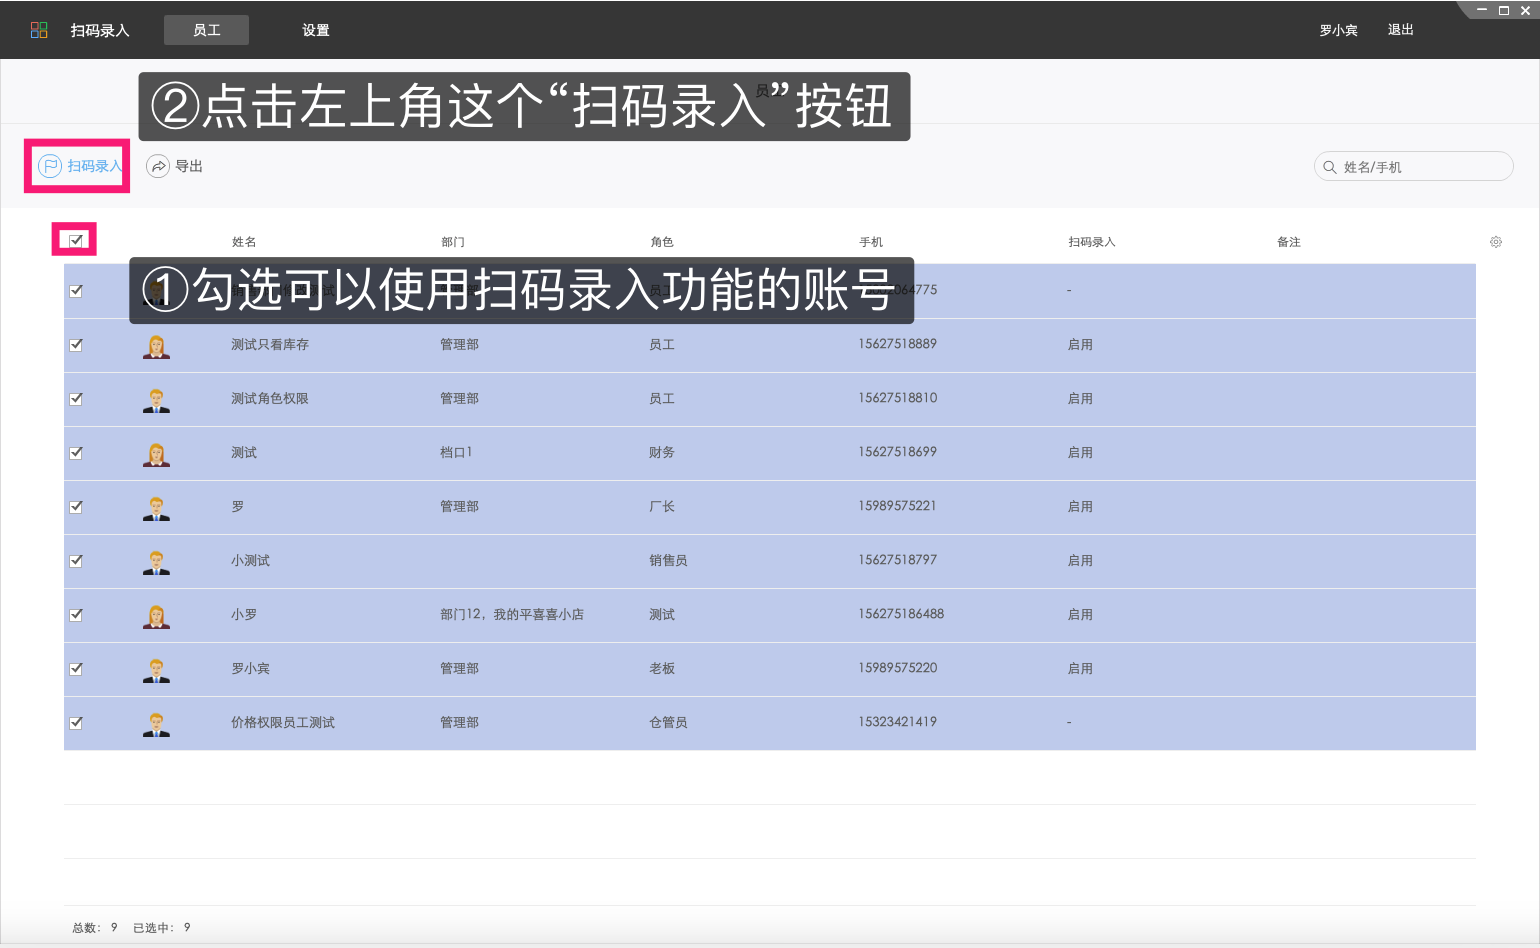Viewport: 1540px width, 948px height.
Task: Open the column settings gear icon
Action: pyautogui.click(x=1495, y=241)
